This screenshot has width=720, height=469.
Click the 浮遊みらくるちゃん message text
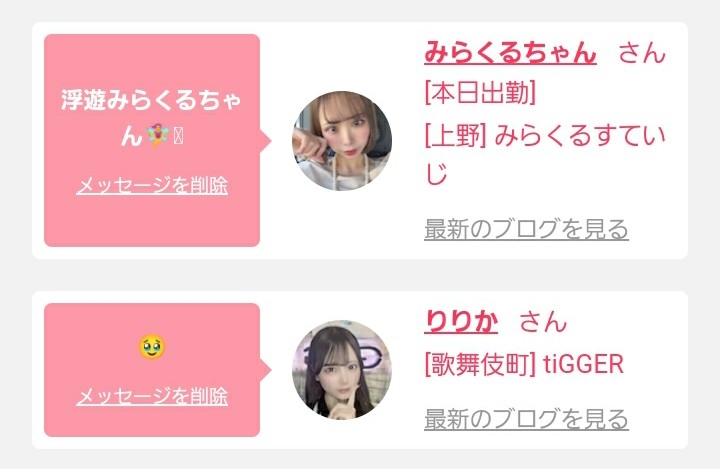pyautogui.click(x=152, y=118)
